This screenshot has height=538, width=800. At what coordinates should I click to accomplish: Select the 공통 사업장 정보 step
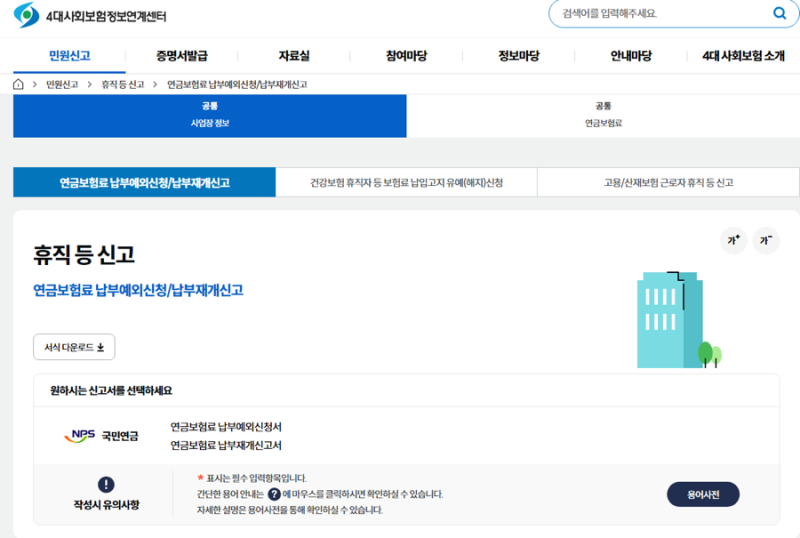coord(210,116)
